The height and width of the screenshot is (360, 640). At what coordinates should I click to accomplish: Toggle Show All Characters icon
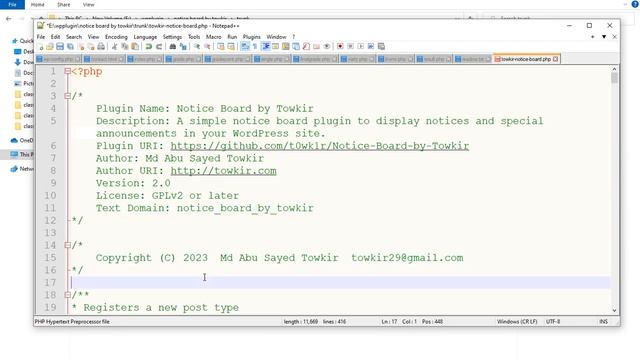pos(254,47)
